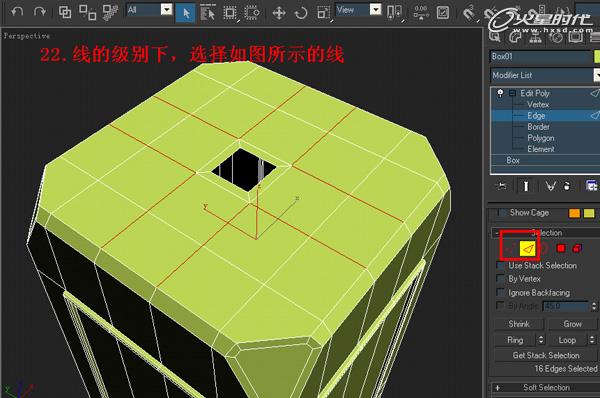Tick the By Vertex checkbox
Screen dimensions: 600x398
(x=500, y=278)
